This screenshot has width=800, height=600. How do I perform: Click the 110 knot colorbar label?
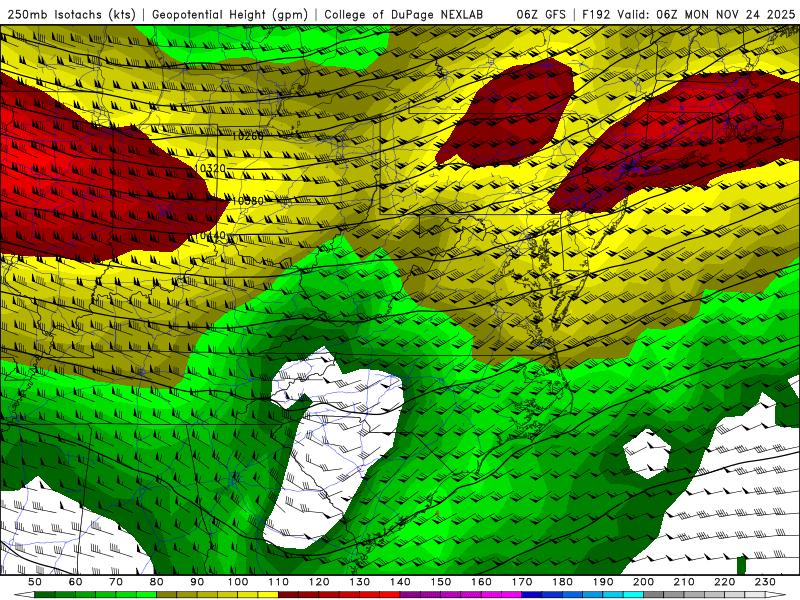click(x=279, y=582)
